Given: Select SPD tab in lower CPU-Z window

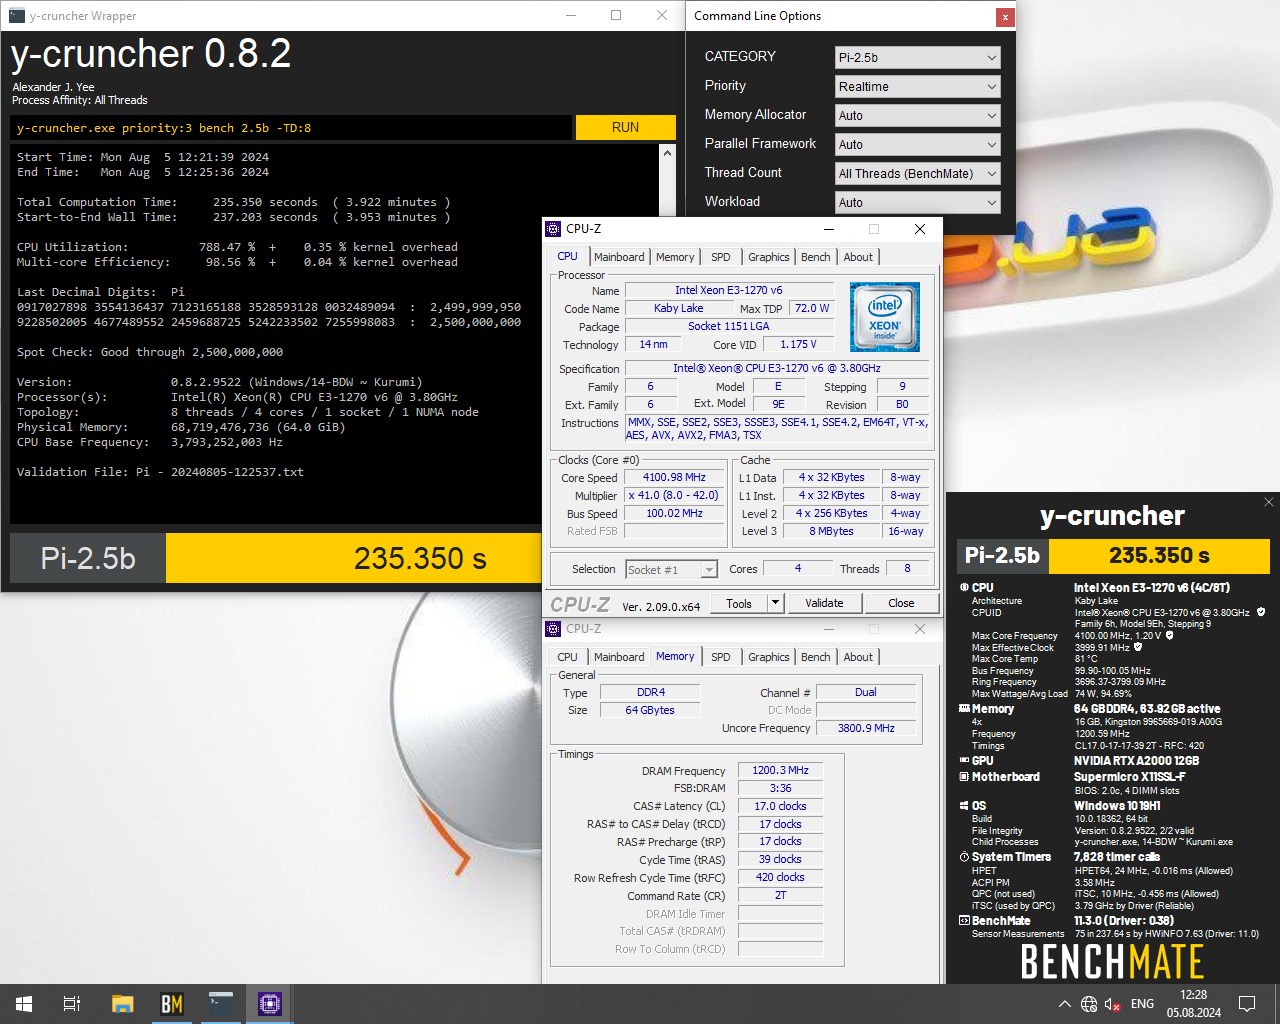Looking at the screenshot, I should tap(721, 657).
